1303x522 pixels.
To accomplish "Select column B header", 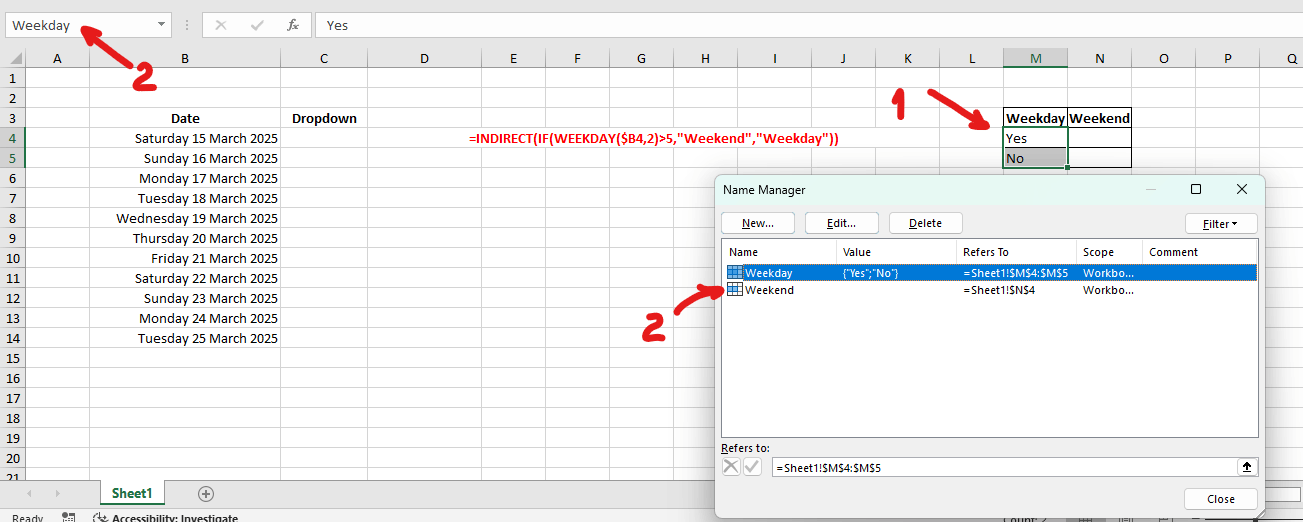I will pos(185,59).
